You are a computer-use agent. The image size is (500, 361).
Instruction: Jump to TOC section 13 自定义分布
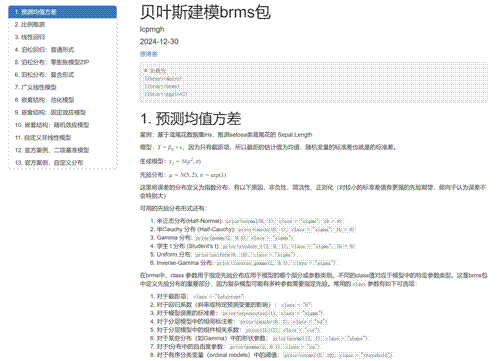[62, 163]
